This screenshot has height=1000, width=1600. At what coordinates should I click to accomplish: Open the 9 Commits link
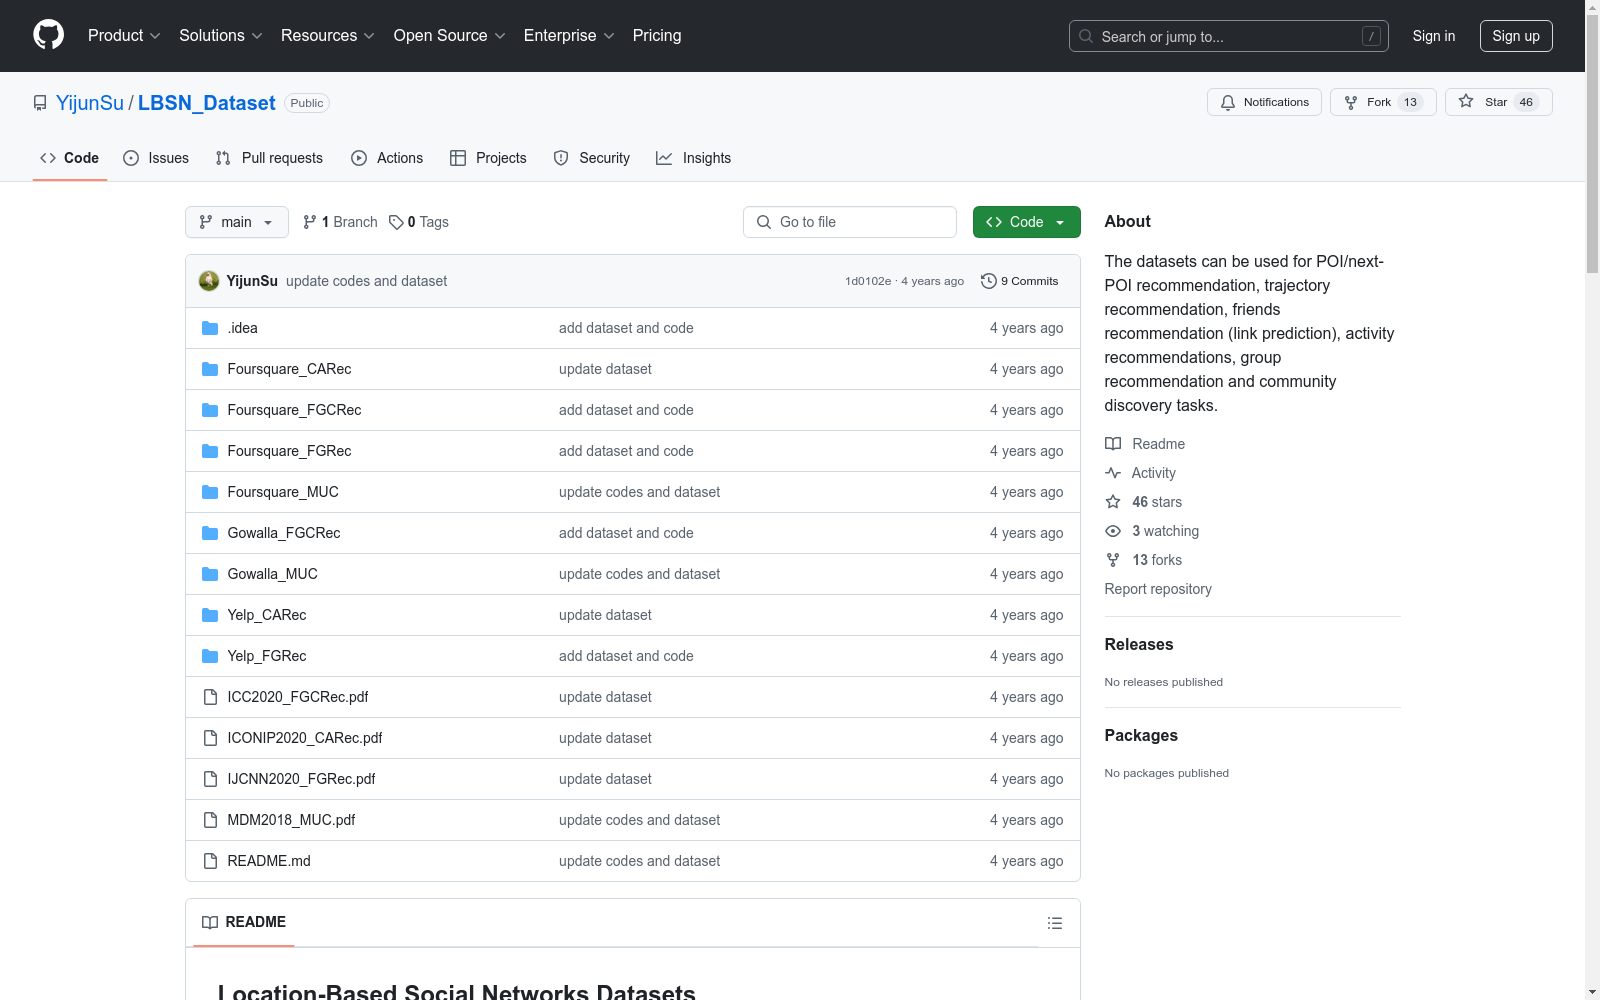pos(1020,281)
